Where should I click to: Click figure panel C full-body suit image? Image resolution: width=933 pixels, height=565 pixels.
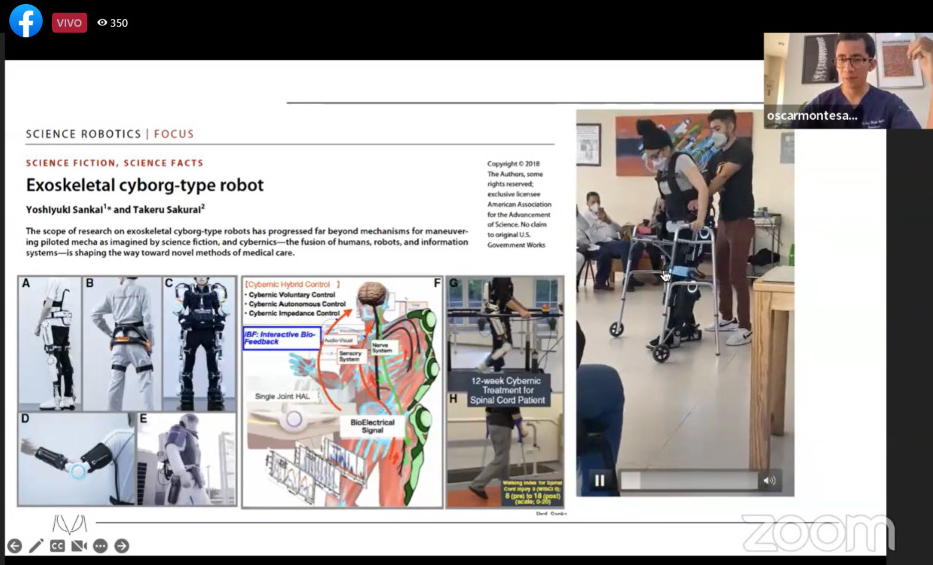click(199, 343)
